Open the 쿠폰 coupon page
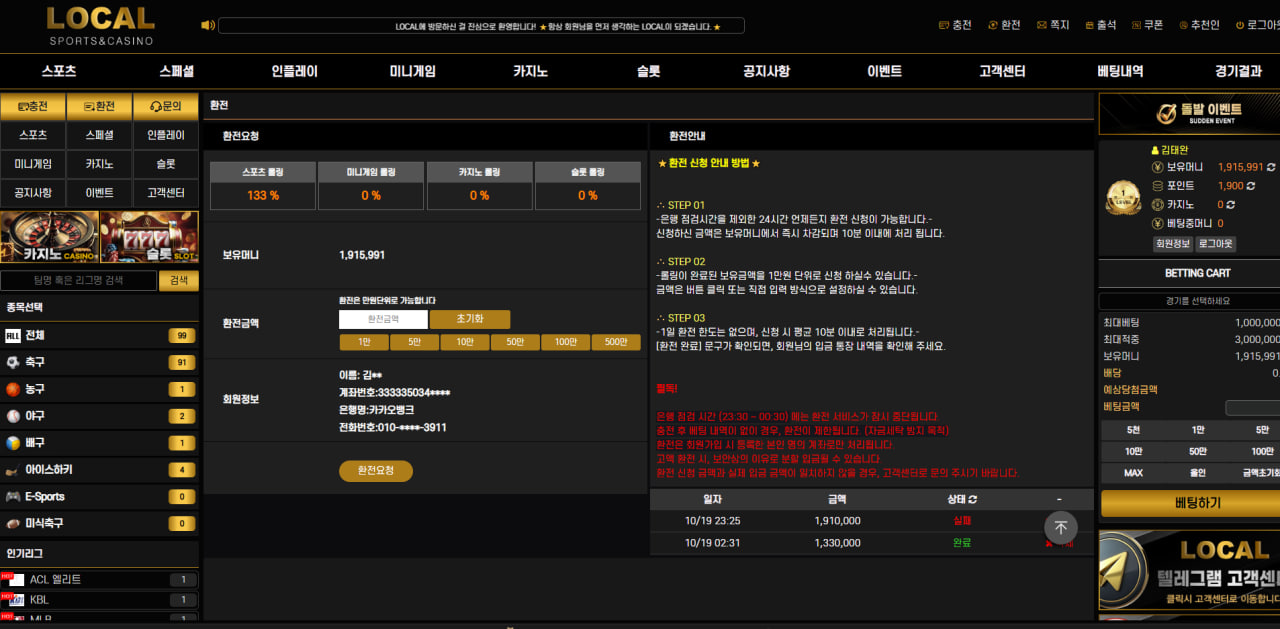Image resolution: width=1280 pixels, height=629 pixels. click(x=1146, y=25)
